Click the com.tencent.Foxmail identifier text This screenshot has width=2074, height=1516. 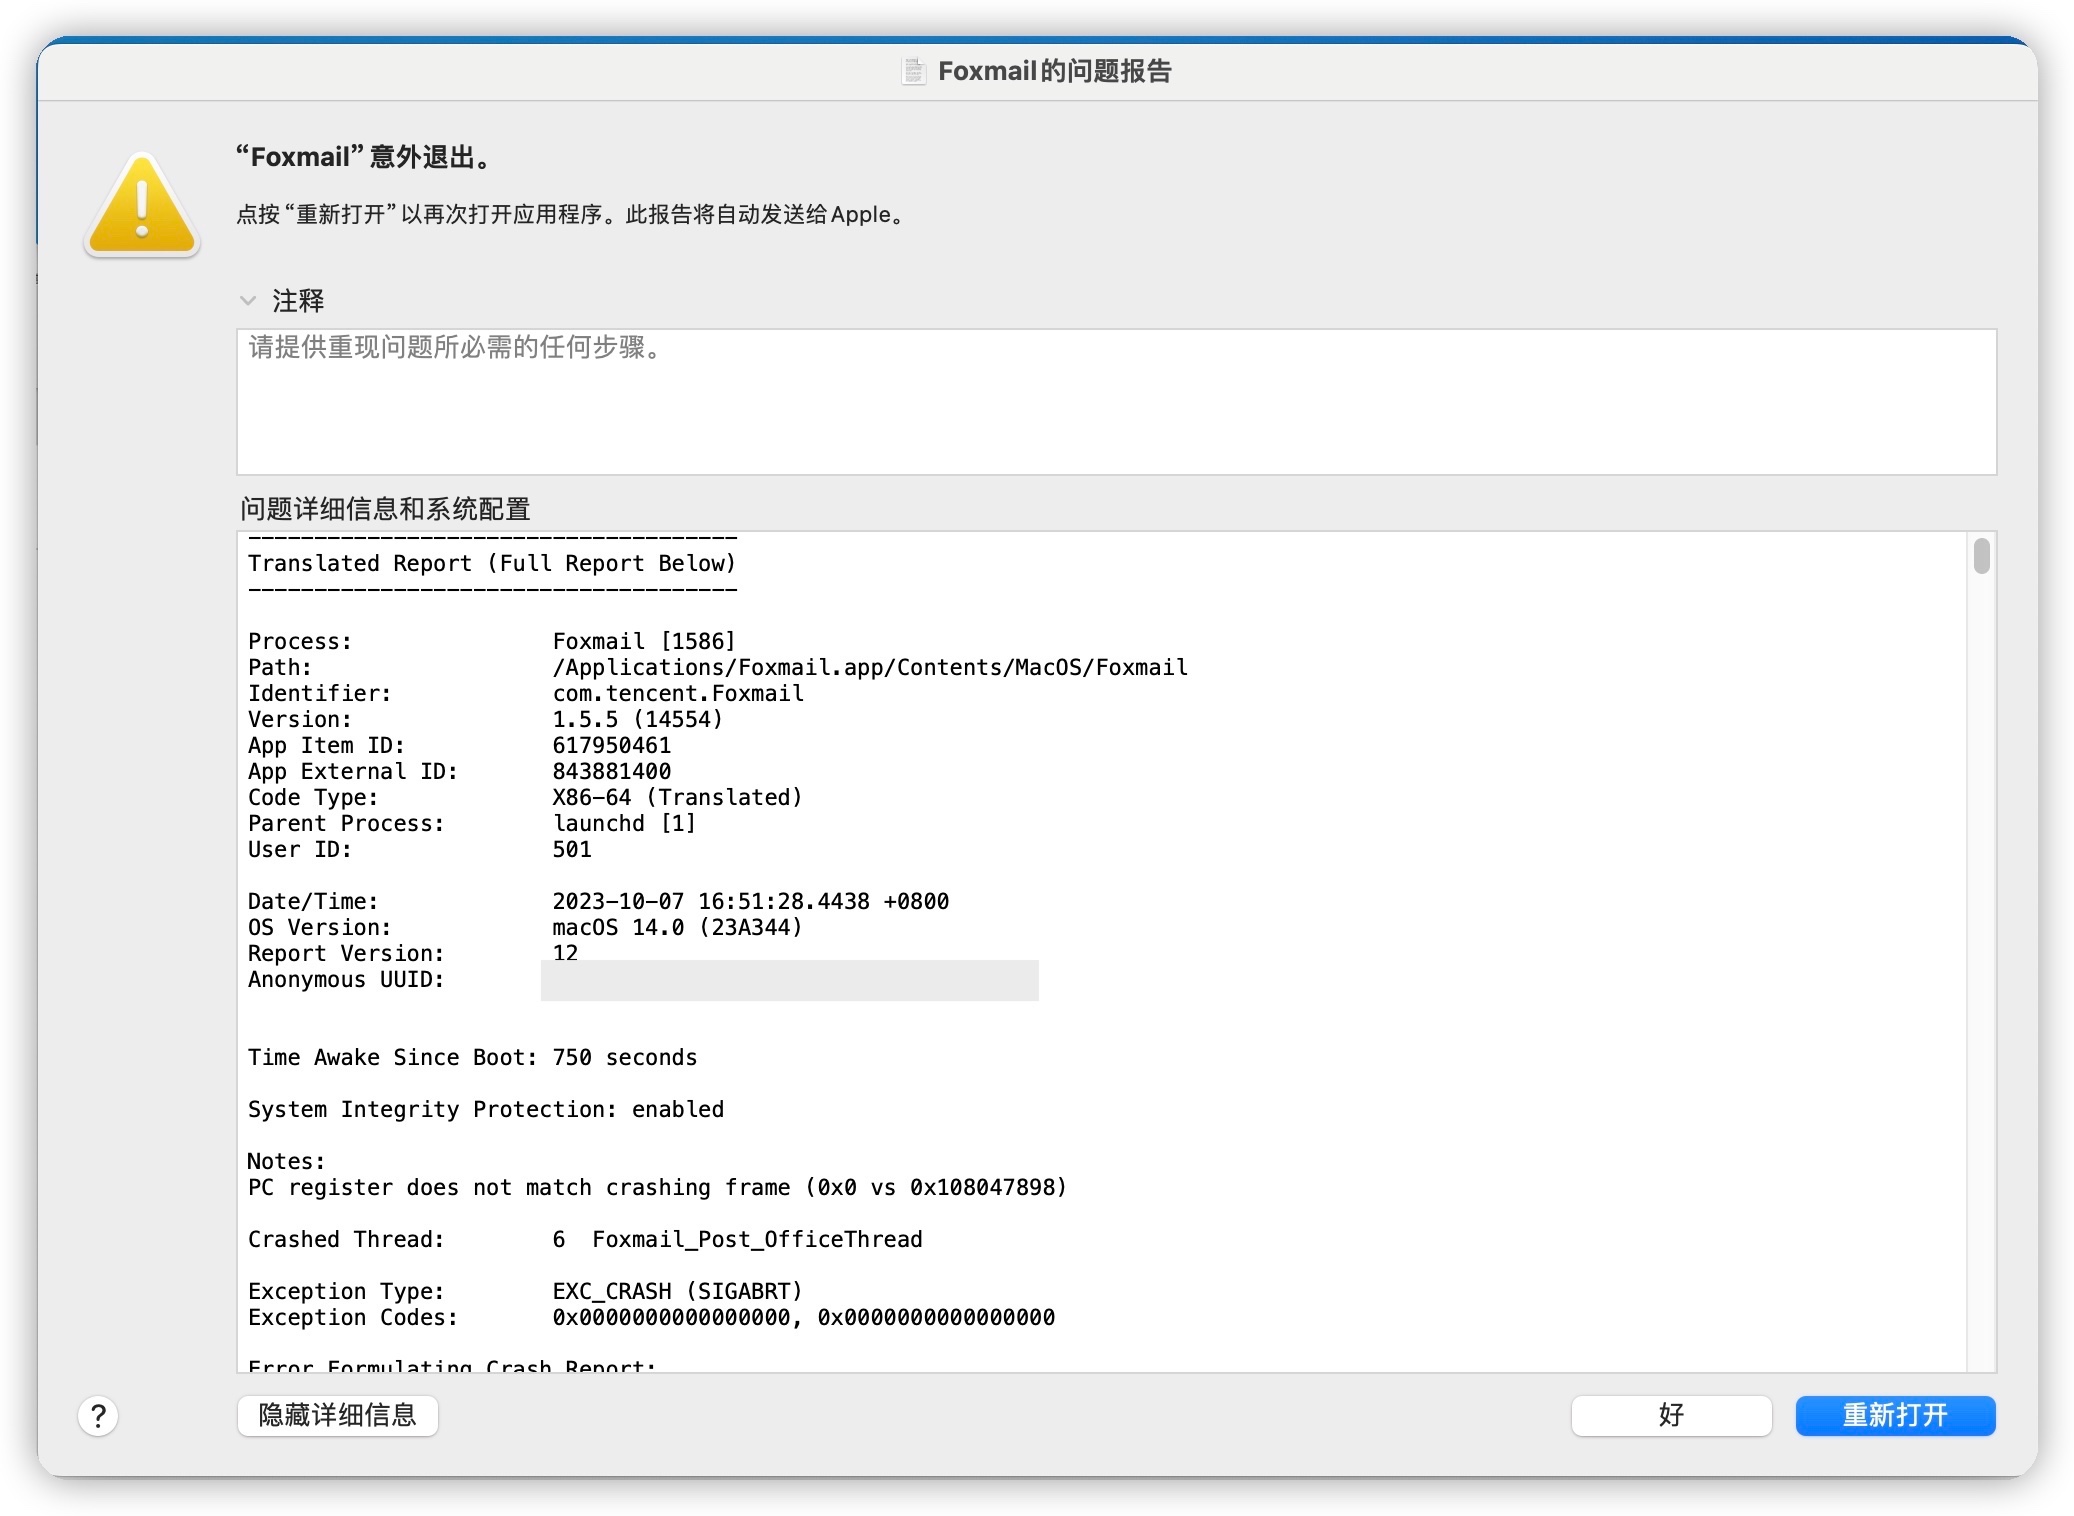pyautogui.click(x=677, y=693)
